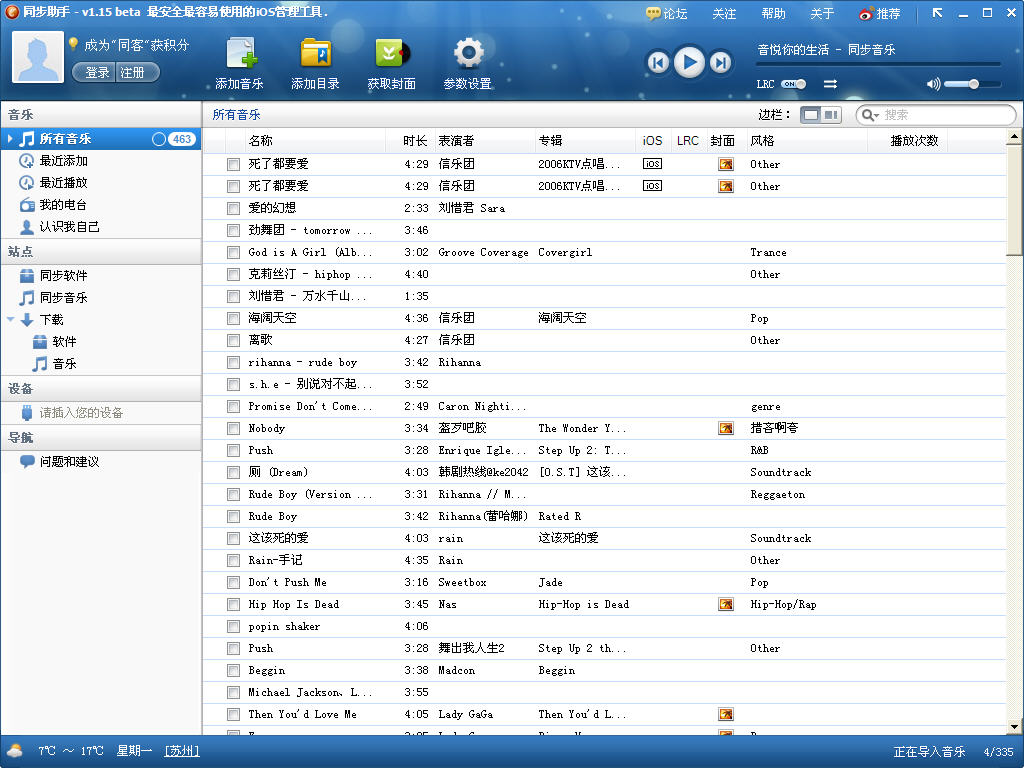The image size is (1024, 768).
Task: Toggle the LRC lyrics switch
Action: point(793,84)
